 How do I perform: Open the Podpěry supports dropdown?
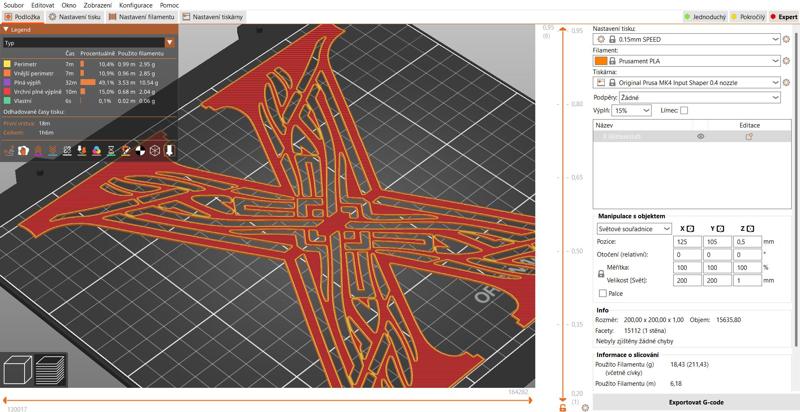(x=699, y=97)
